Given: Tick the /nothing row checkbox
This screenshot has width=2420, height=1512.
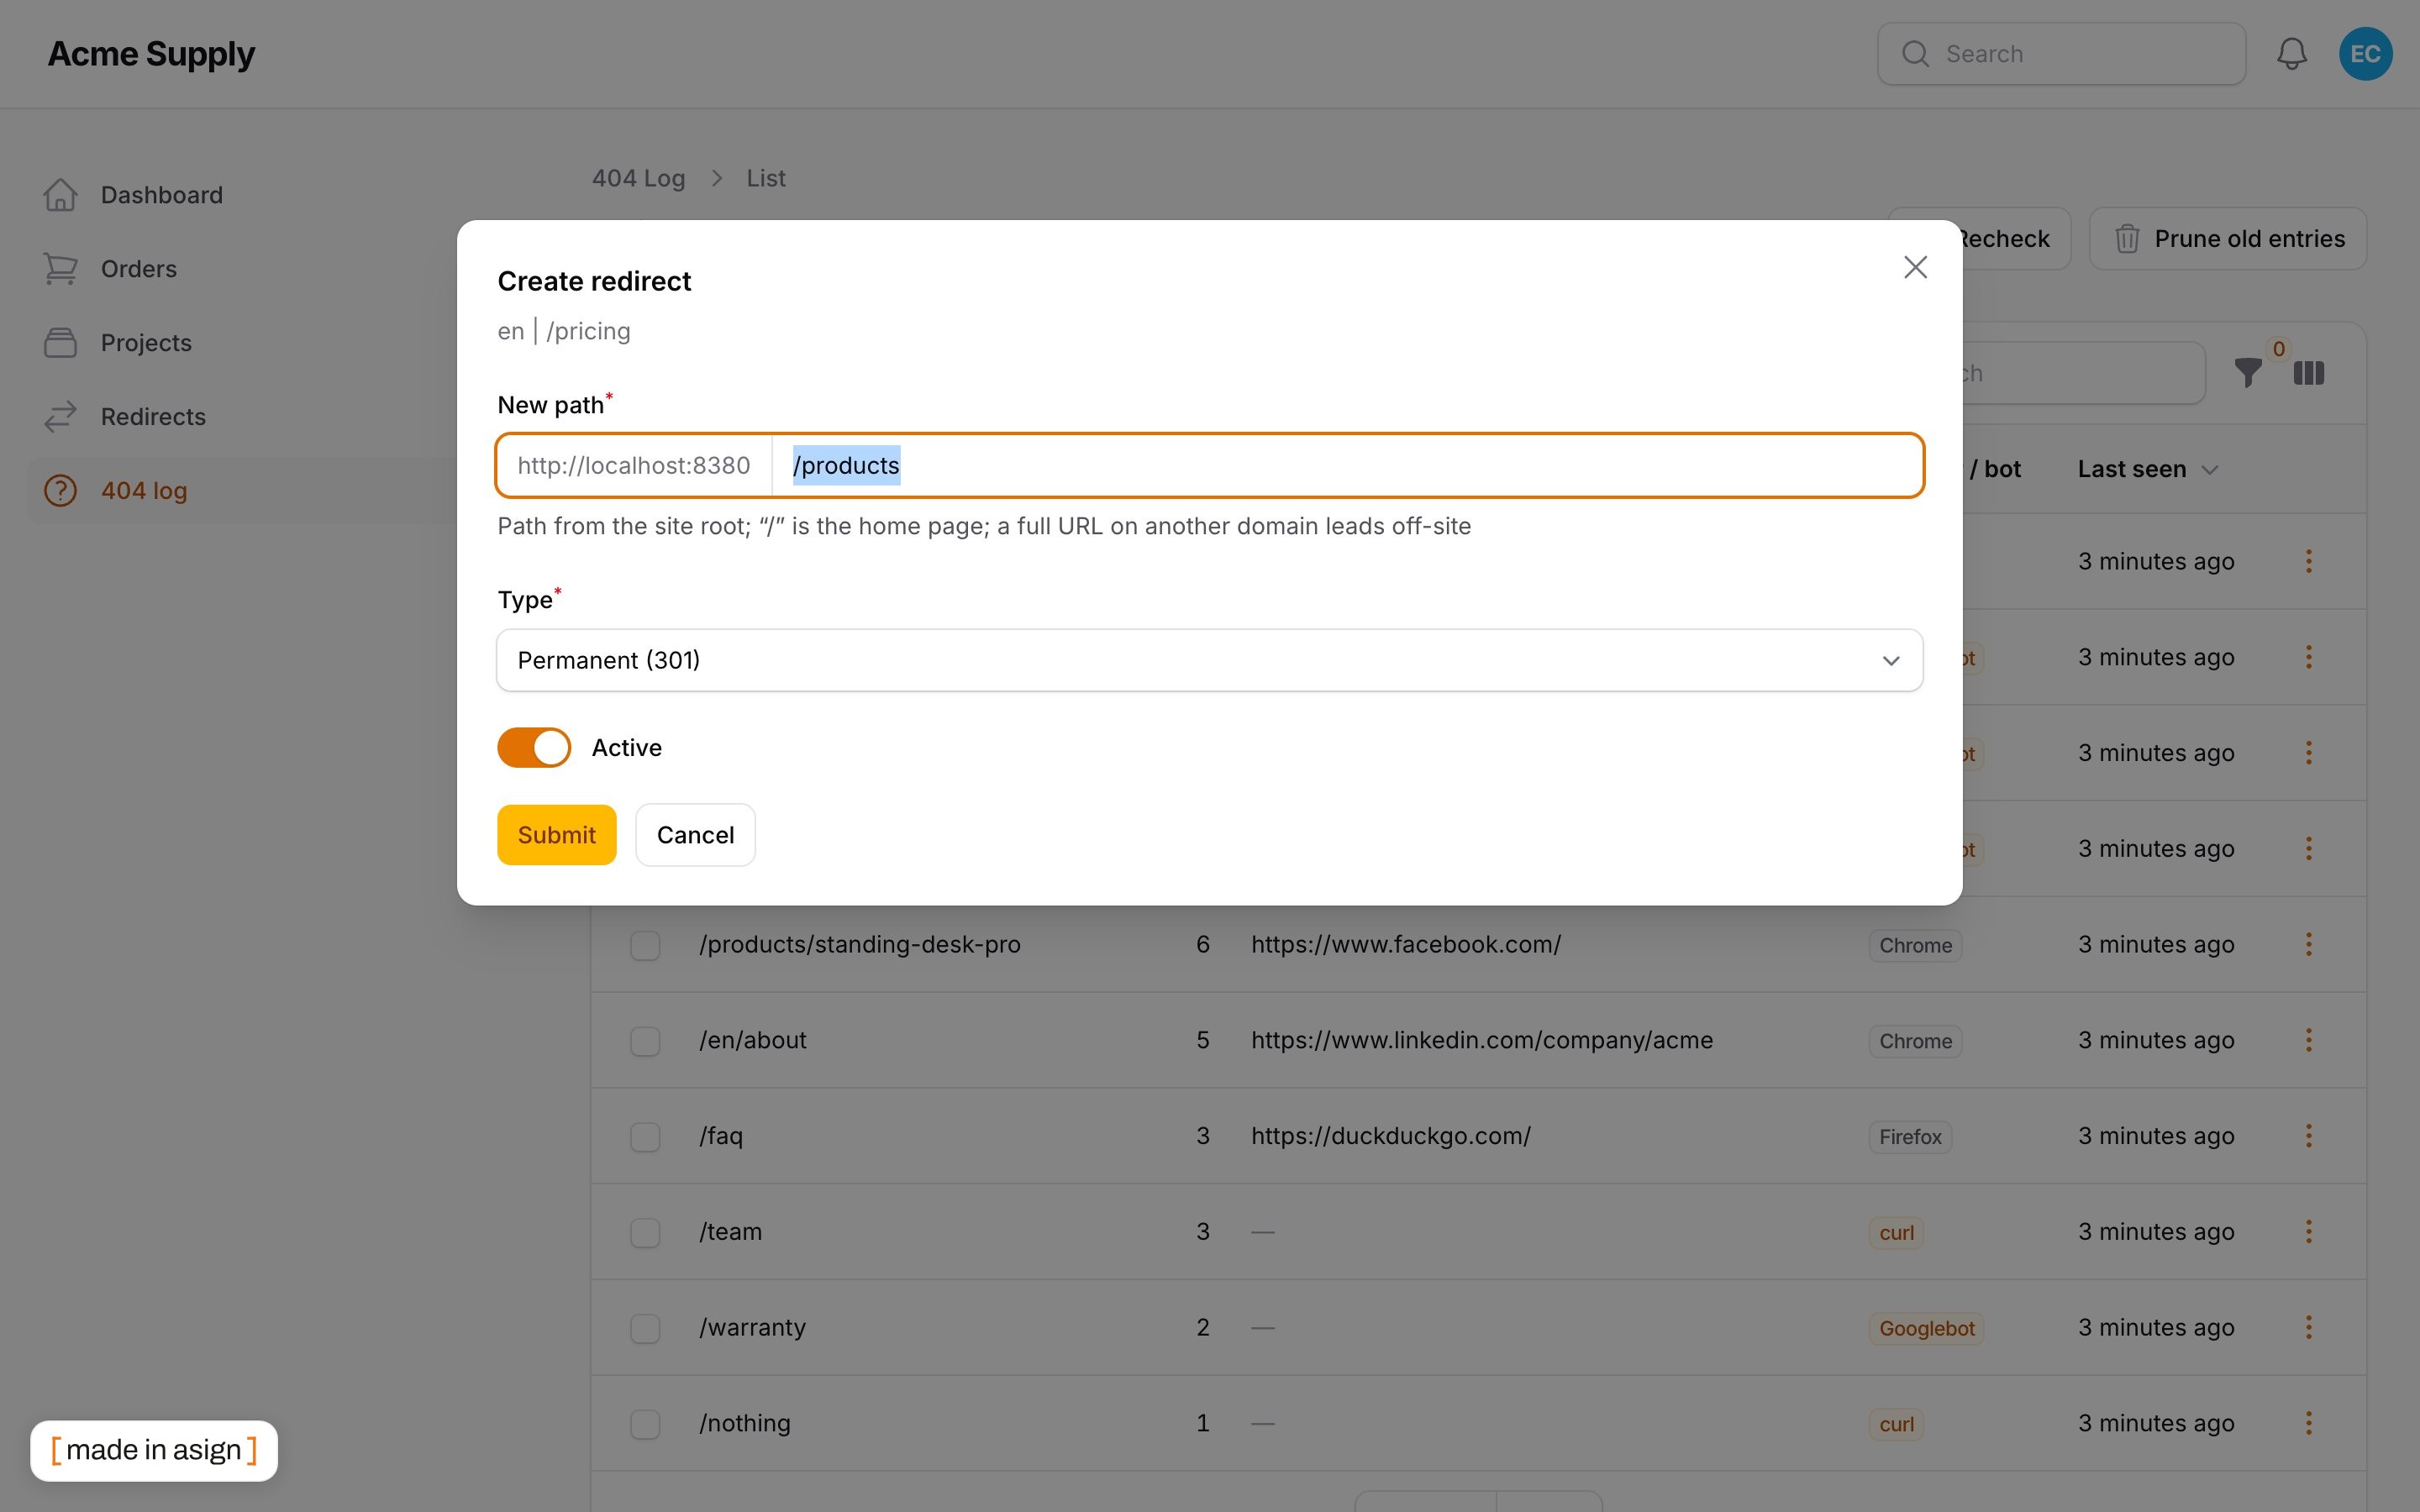Looking at the screenshot, I should click(x=645, y=1425).
